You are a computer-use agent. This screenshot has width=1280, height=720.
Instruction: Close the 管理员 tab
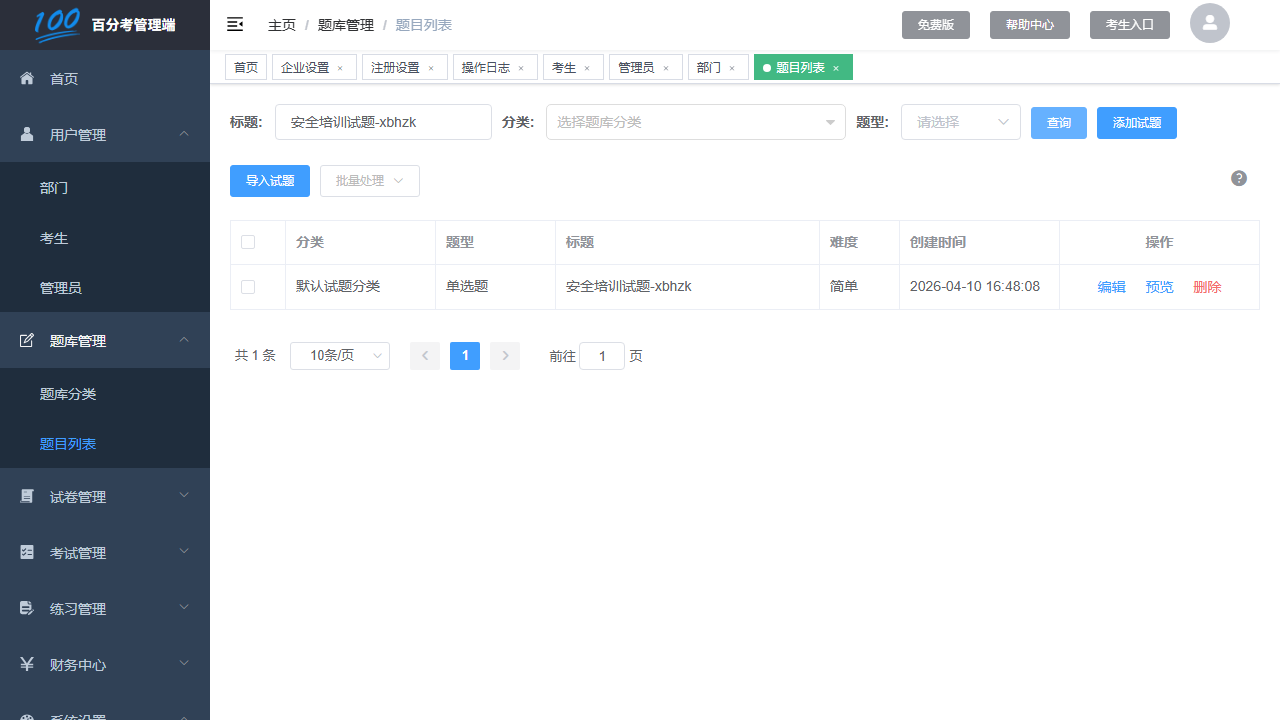pos(666,68)
